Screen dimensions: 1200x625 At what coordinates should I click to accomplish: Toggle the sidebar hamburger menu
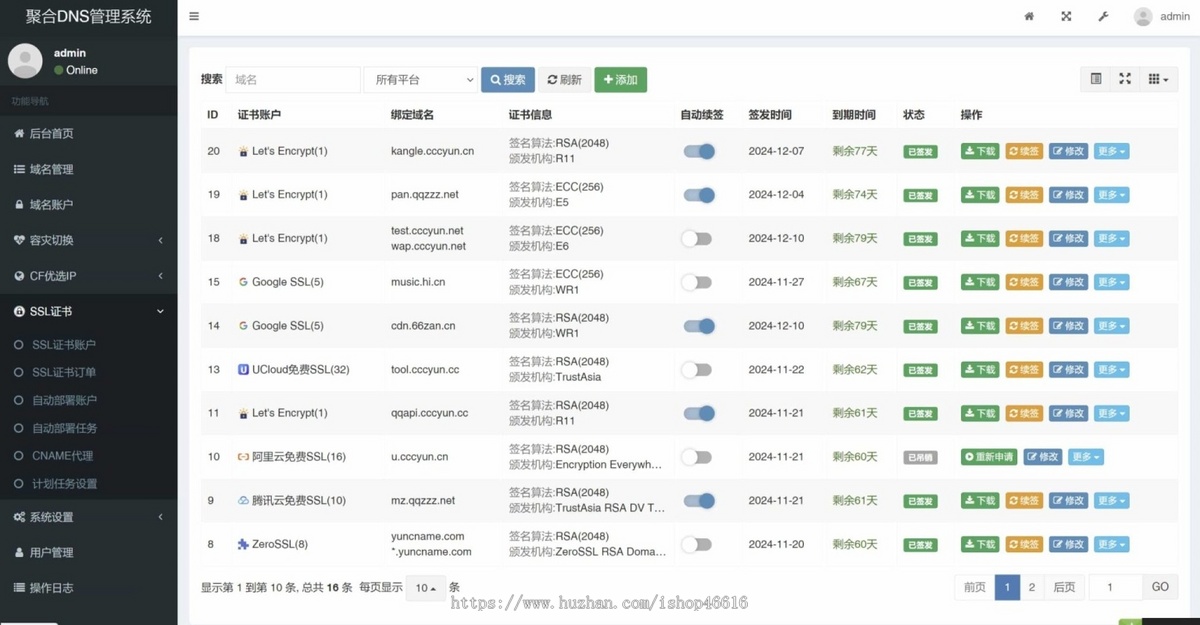[x=193, y=16]
